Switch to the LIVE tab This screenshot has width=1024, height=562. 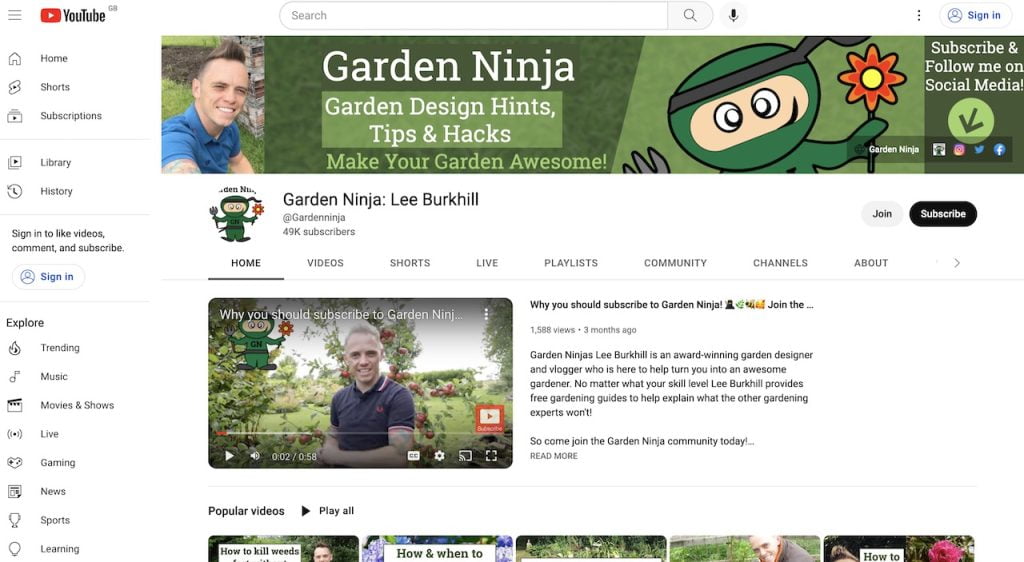487,263
